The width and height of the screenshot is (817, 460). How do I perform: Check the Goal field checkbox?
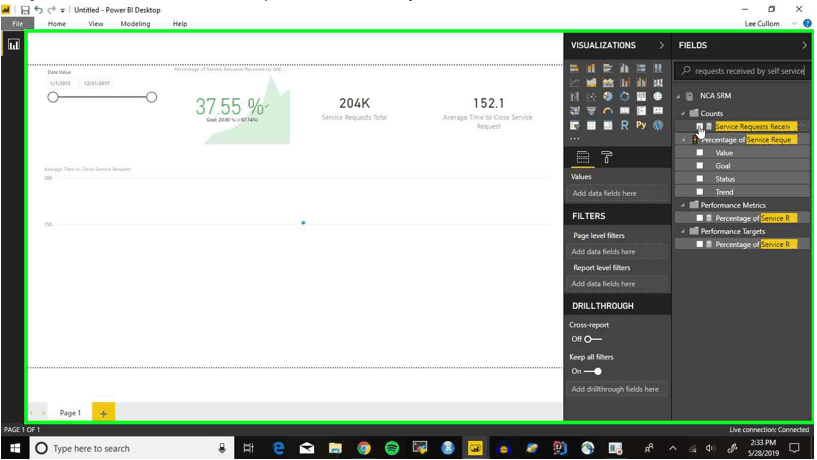tap(700, 166)
